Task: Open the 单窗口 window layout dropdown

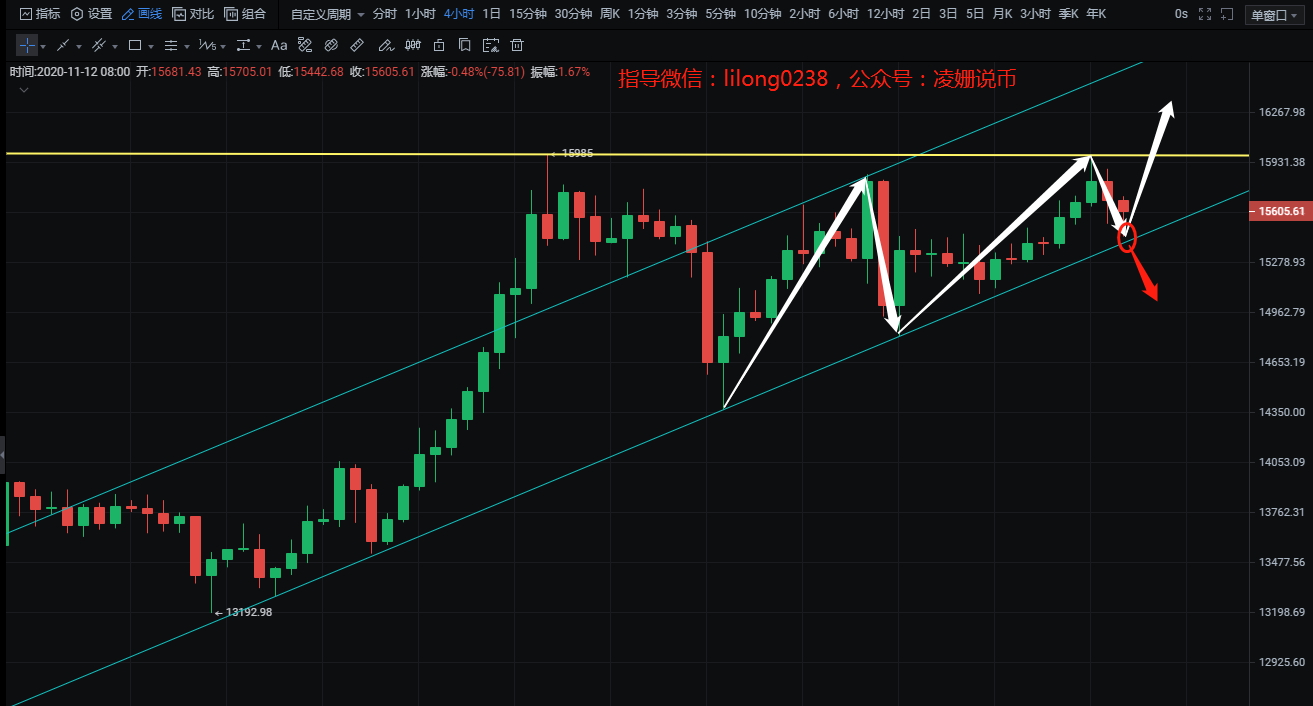Action: tap(1275, 14)
